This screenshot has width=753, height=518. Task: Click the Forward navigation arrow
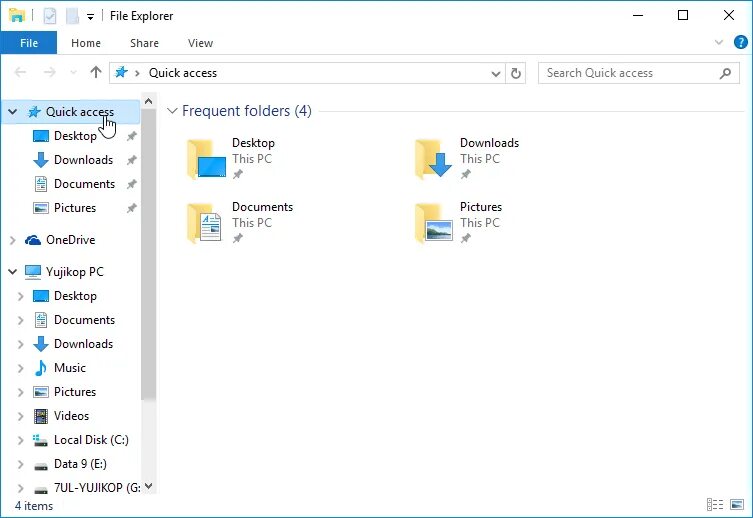49,72
